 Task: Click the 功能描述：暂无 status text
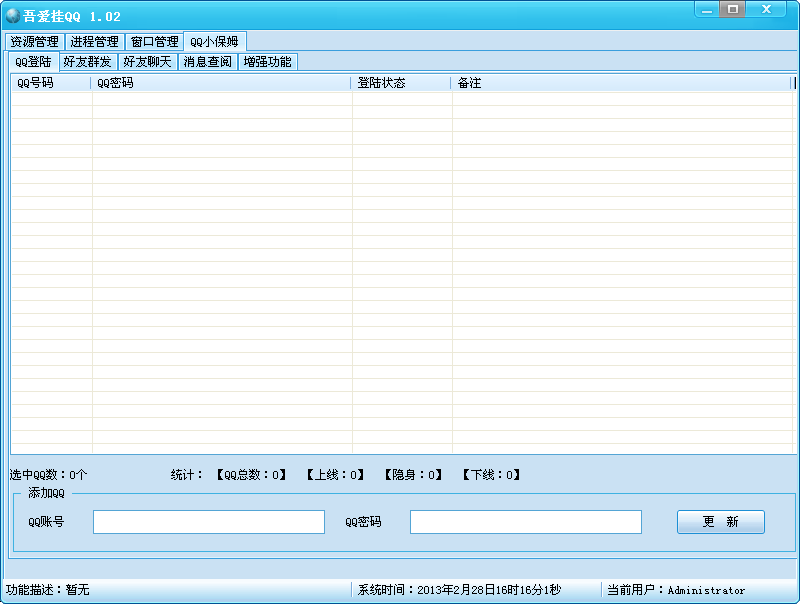tap(47, 590)
